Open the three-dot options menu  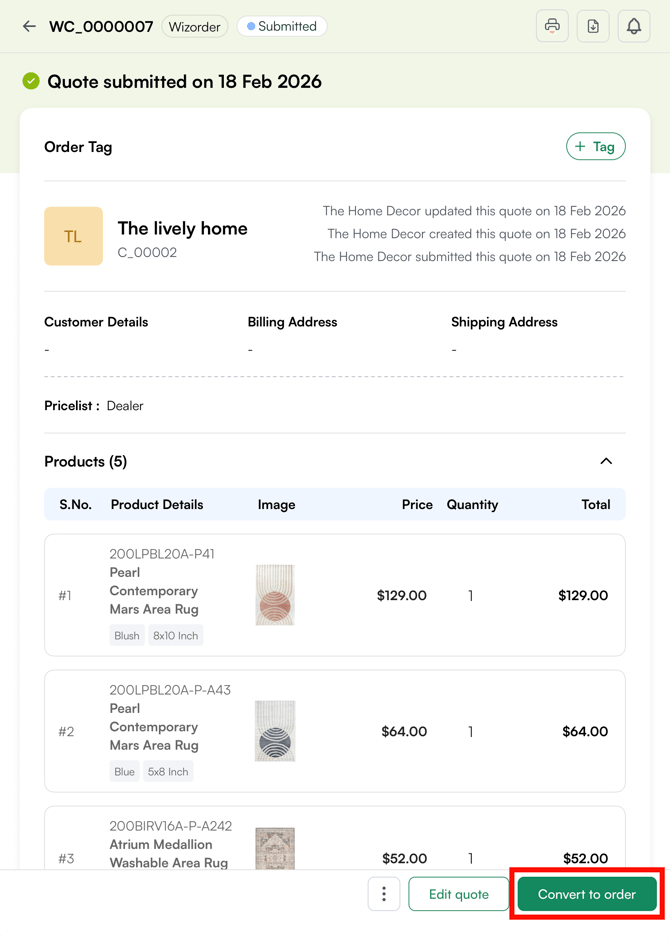tap(384, 894)
